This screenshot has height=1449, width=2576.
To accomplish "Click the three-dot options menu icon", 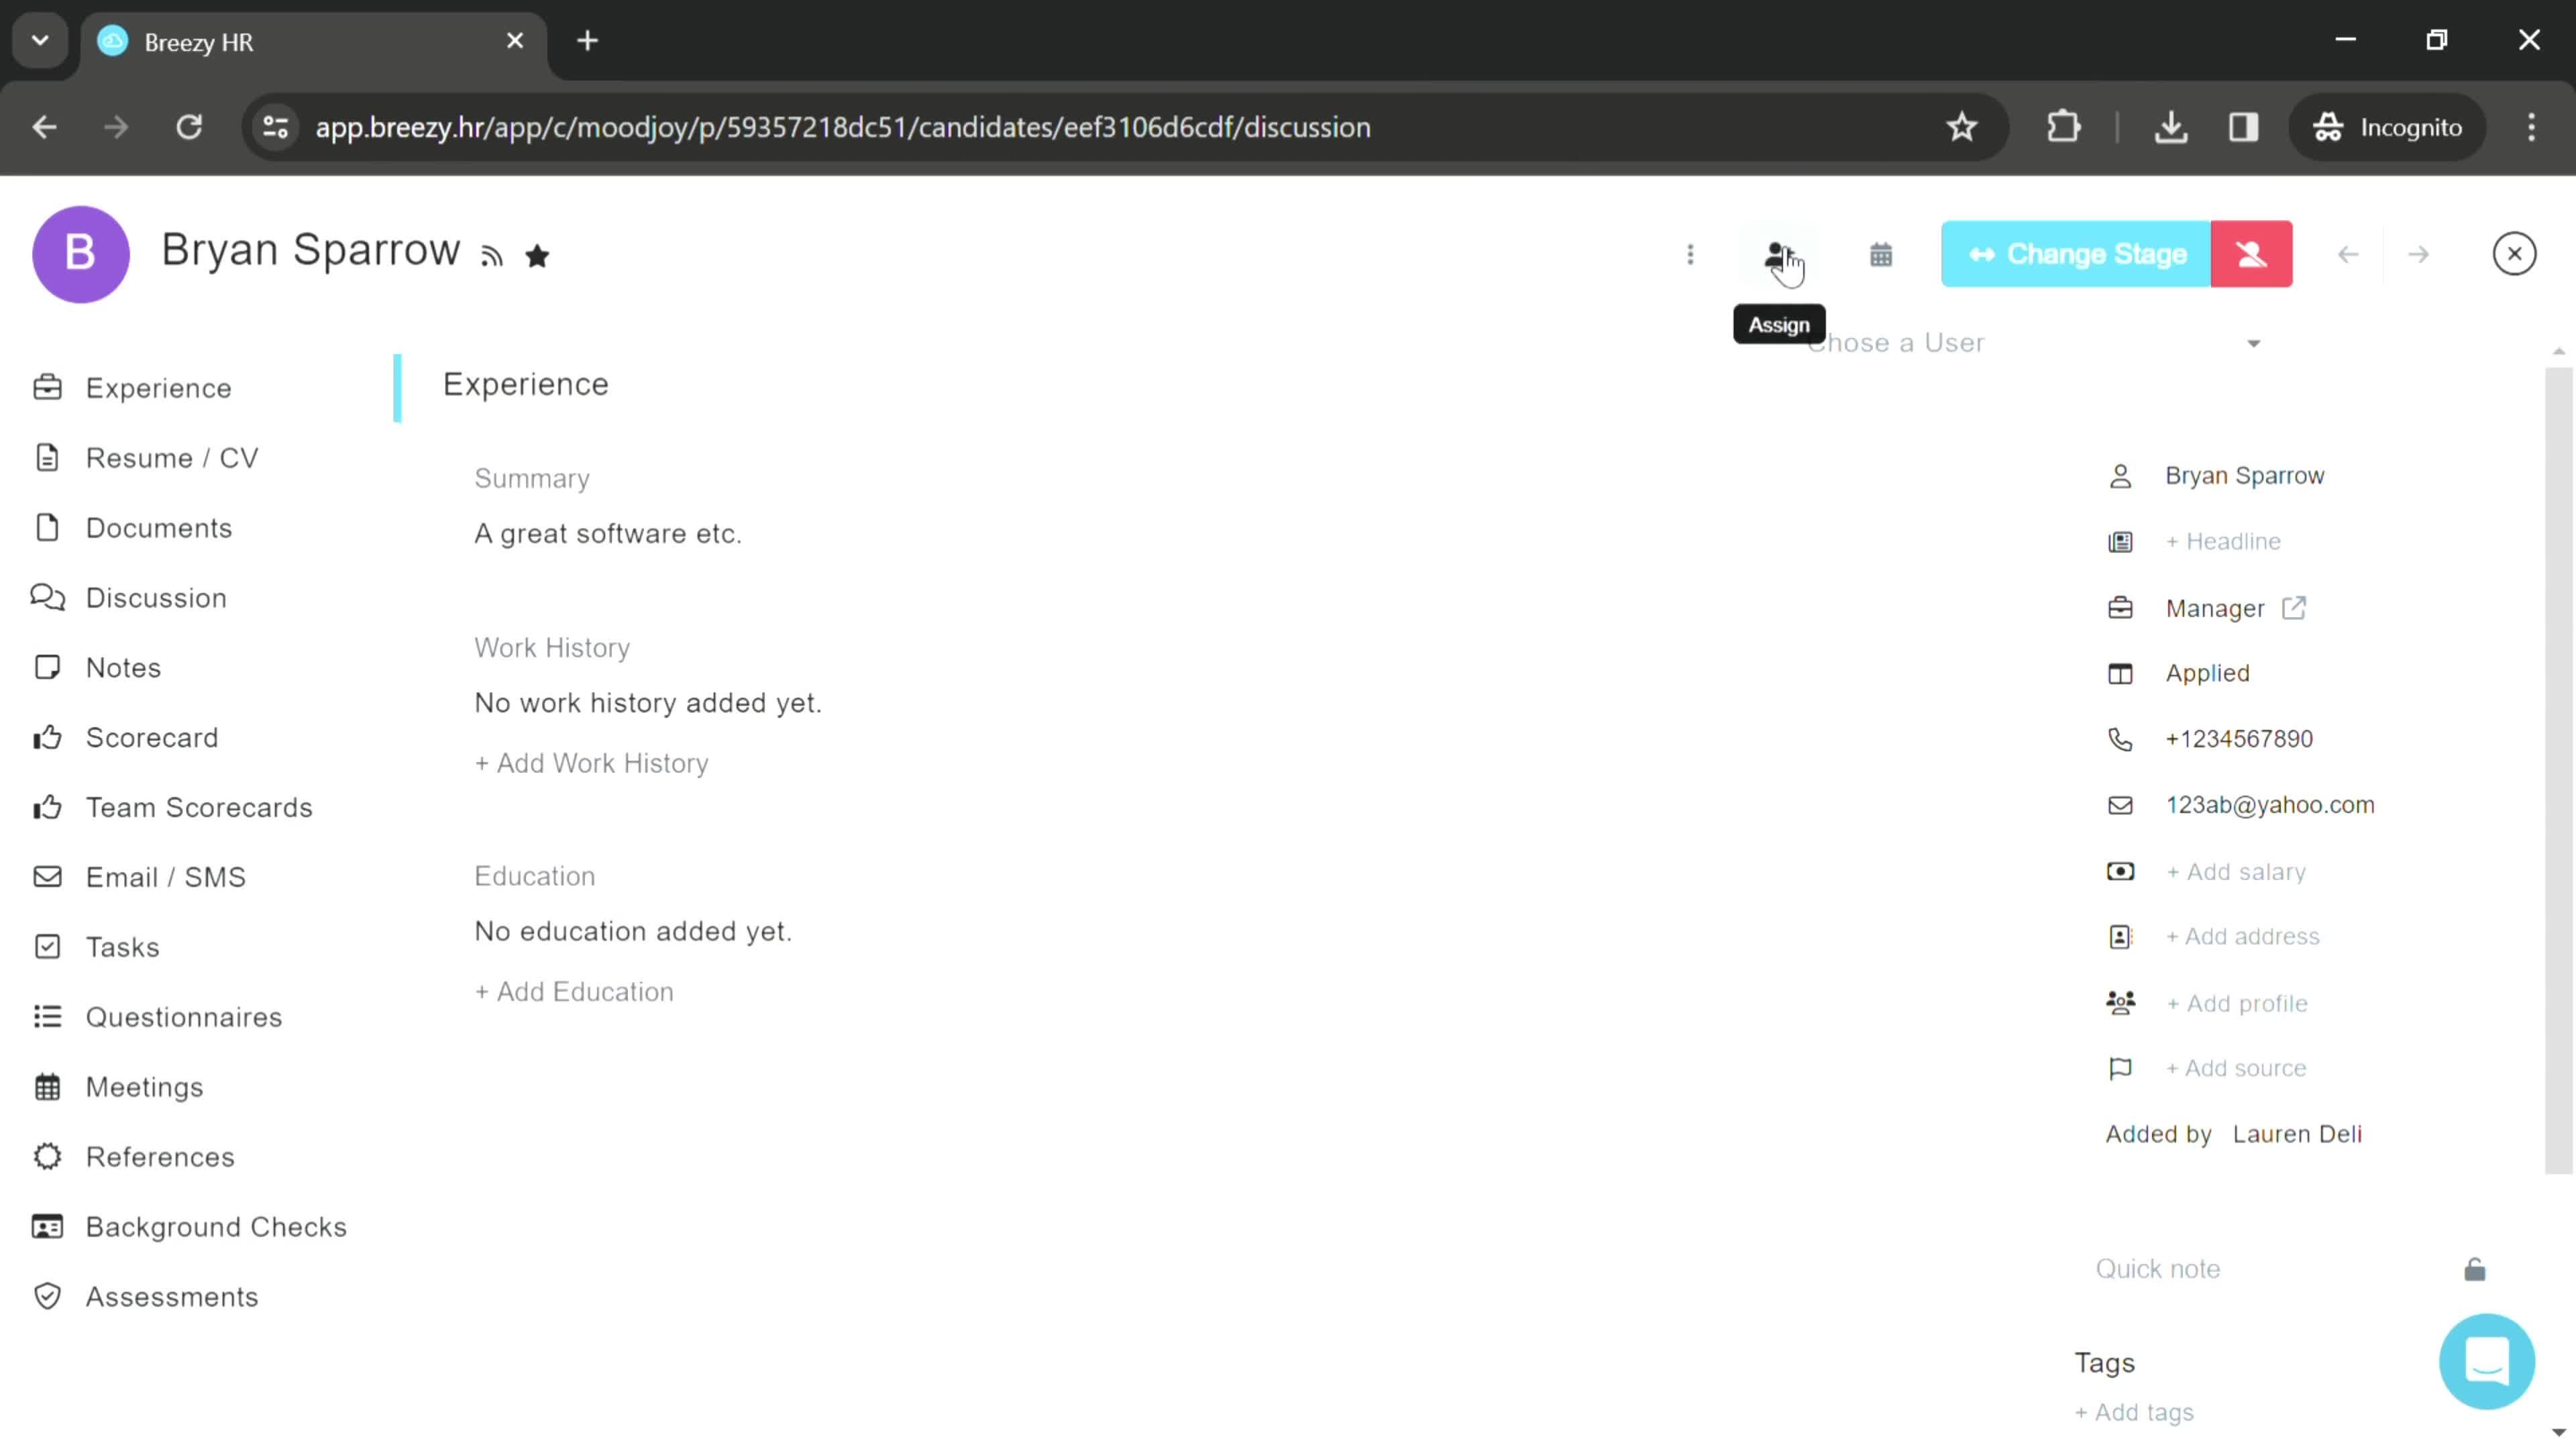I will [x=1691, y=253].
